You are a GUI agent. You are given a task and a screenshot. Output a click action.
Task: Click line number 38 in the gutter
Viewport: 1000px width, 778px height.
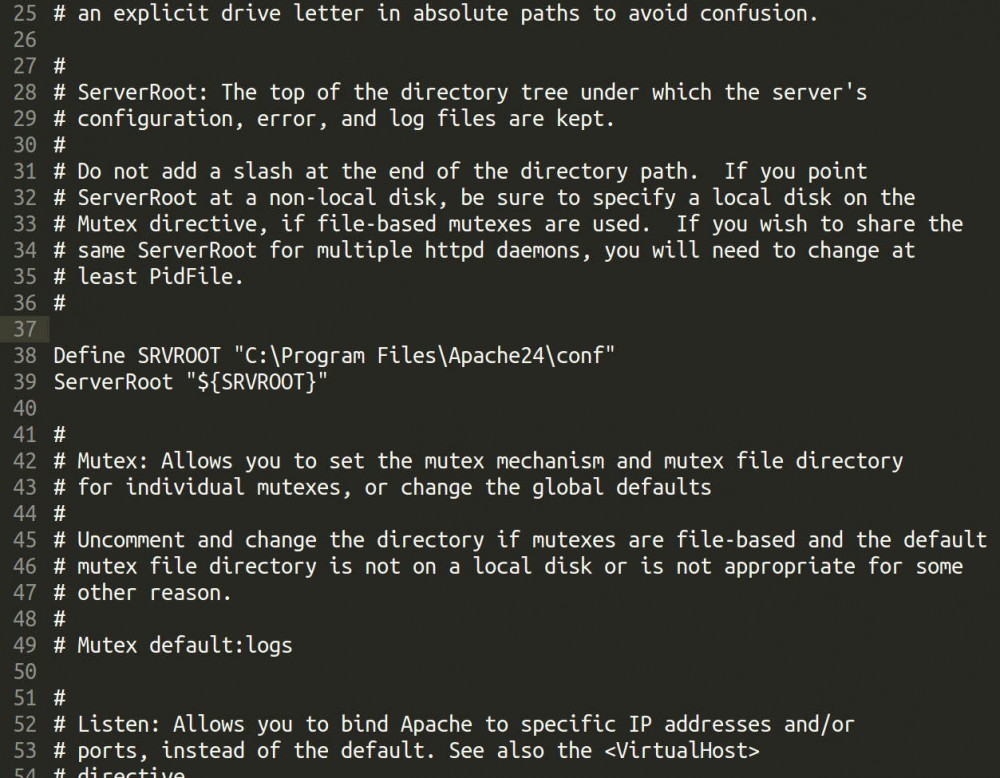click(26, 356)
